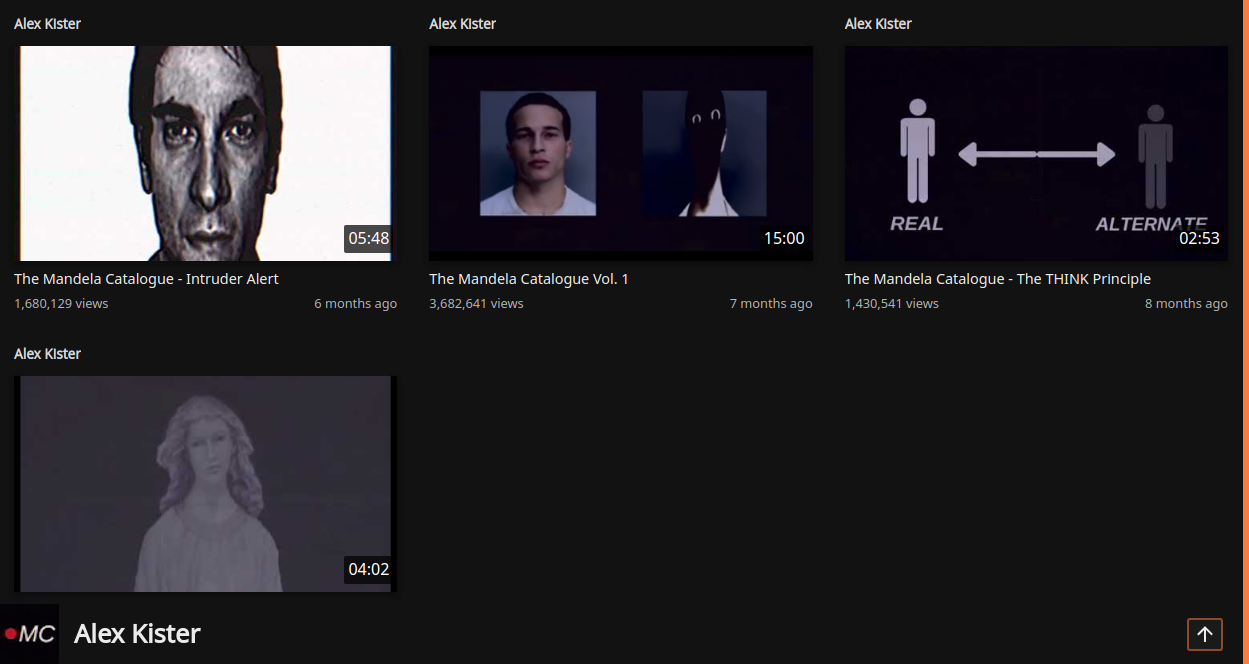Click the '3,682,641 views' text
The height and width of the screenshot is (664, 1249).
(476, 303)
